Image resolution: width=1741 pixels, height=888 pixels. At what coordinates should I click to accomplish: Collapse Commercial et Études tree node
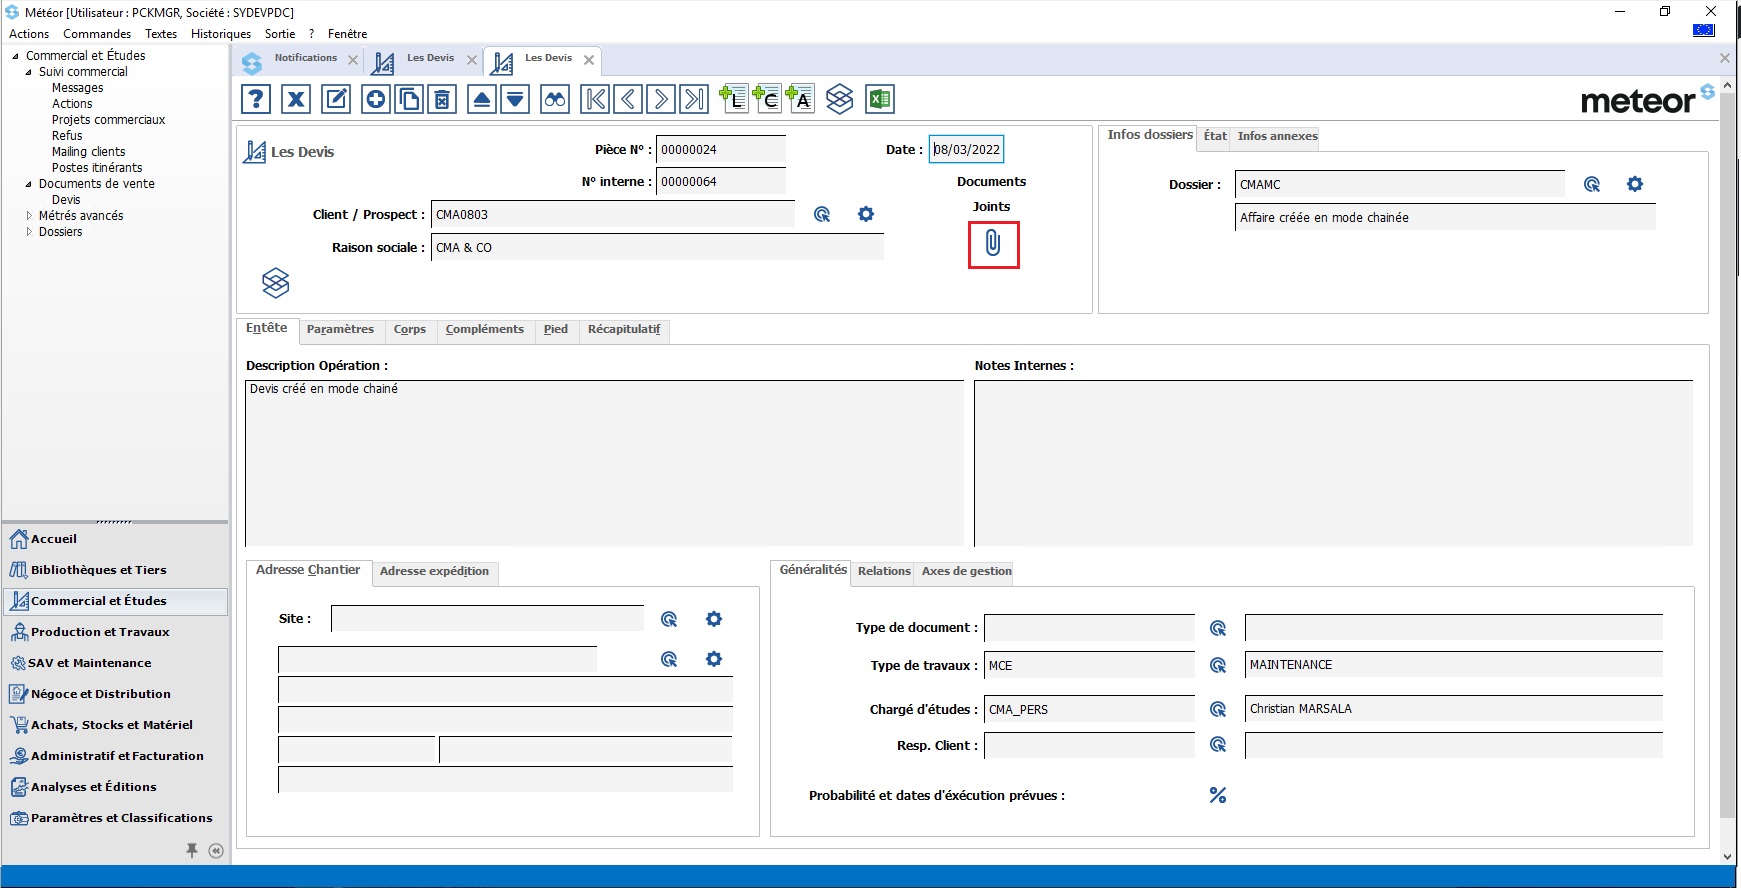(x=15, y=56)
